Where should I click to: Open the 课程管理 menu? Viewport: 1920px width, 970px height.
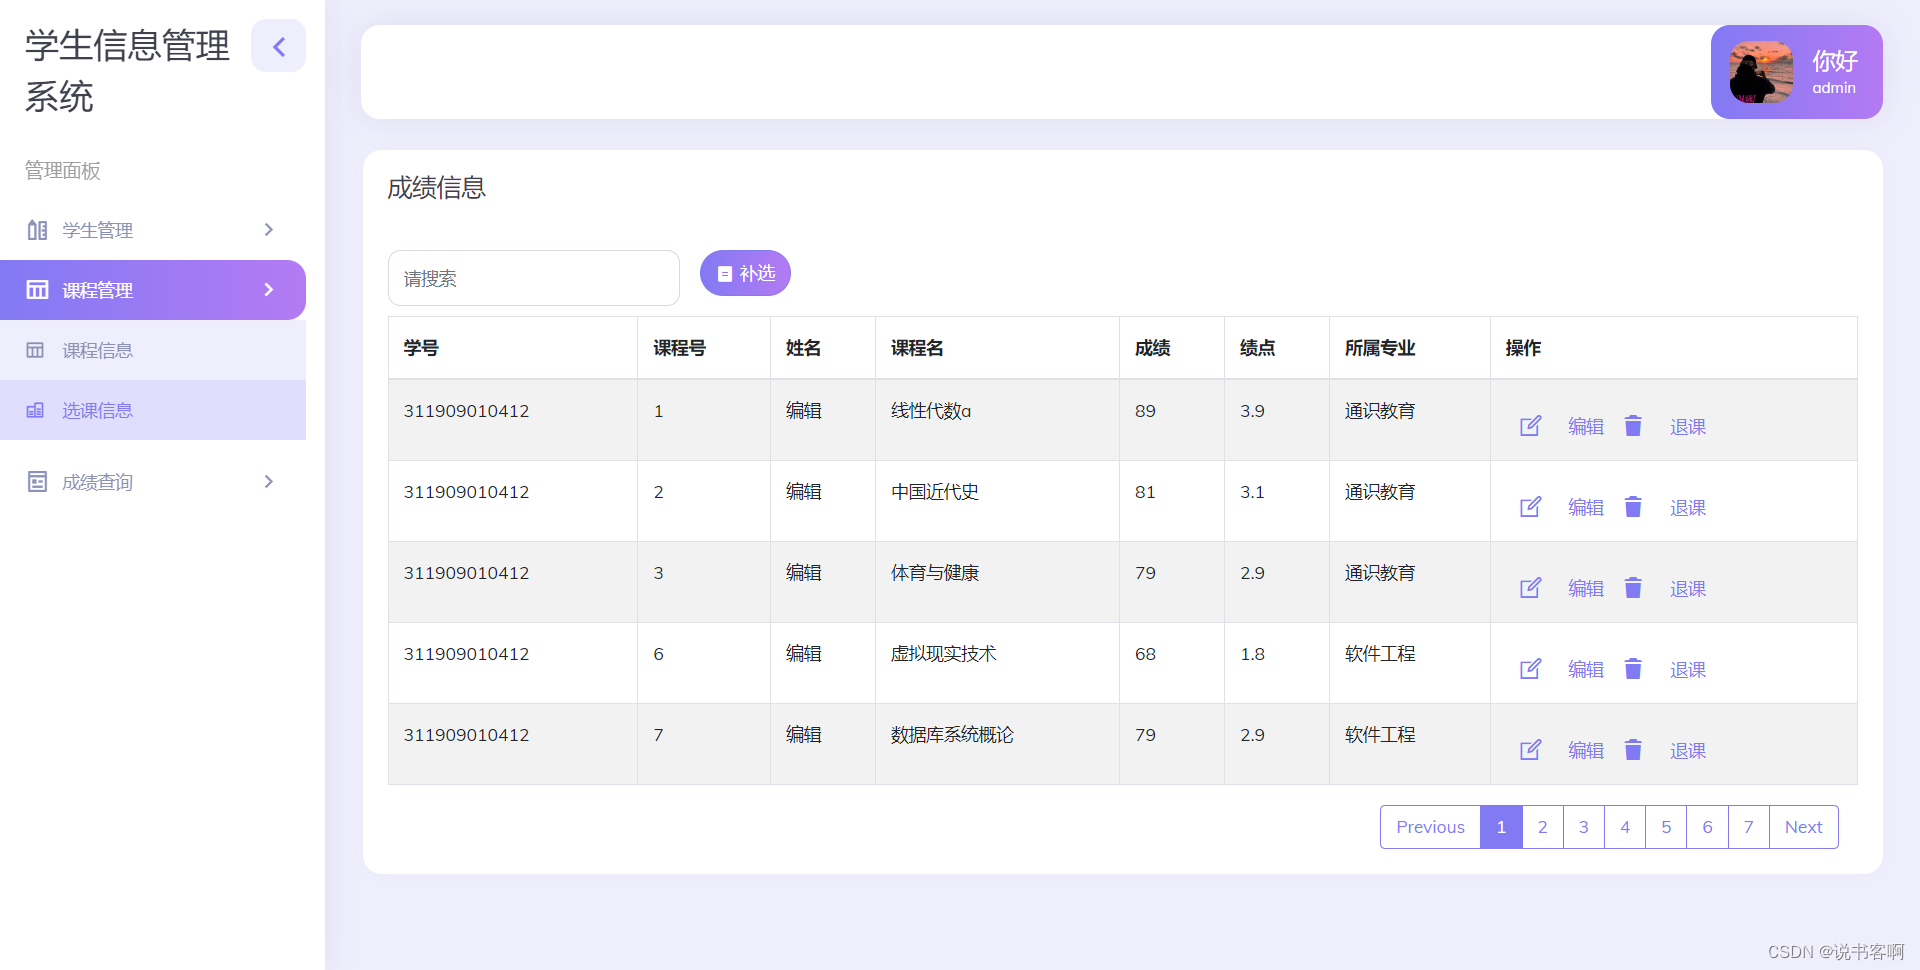(x=153, y=290)
